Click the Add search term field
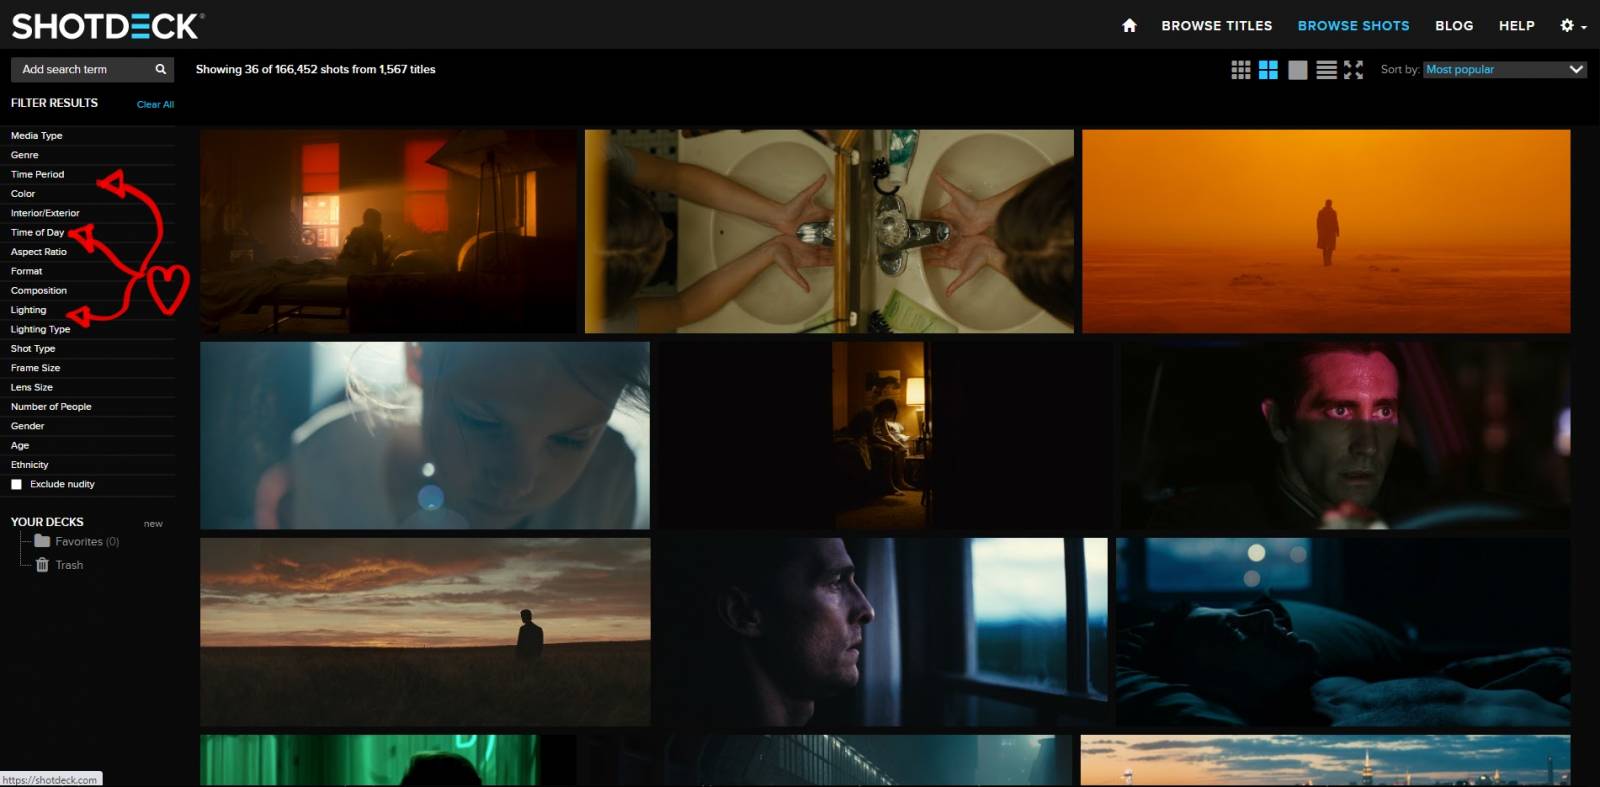This screenshot has height=787, width=1600. point(80,70)
